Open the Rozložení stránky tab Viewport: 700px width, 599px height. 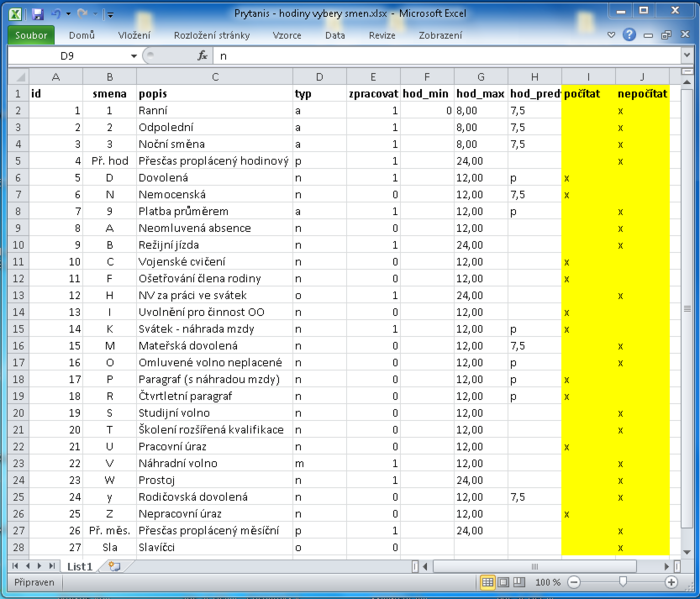[212, 35]
